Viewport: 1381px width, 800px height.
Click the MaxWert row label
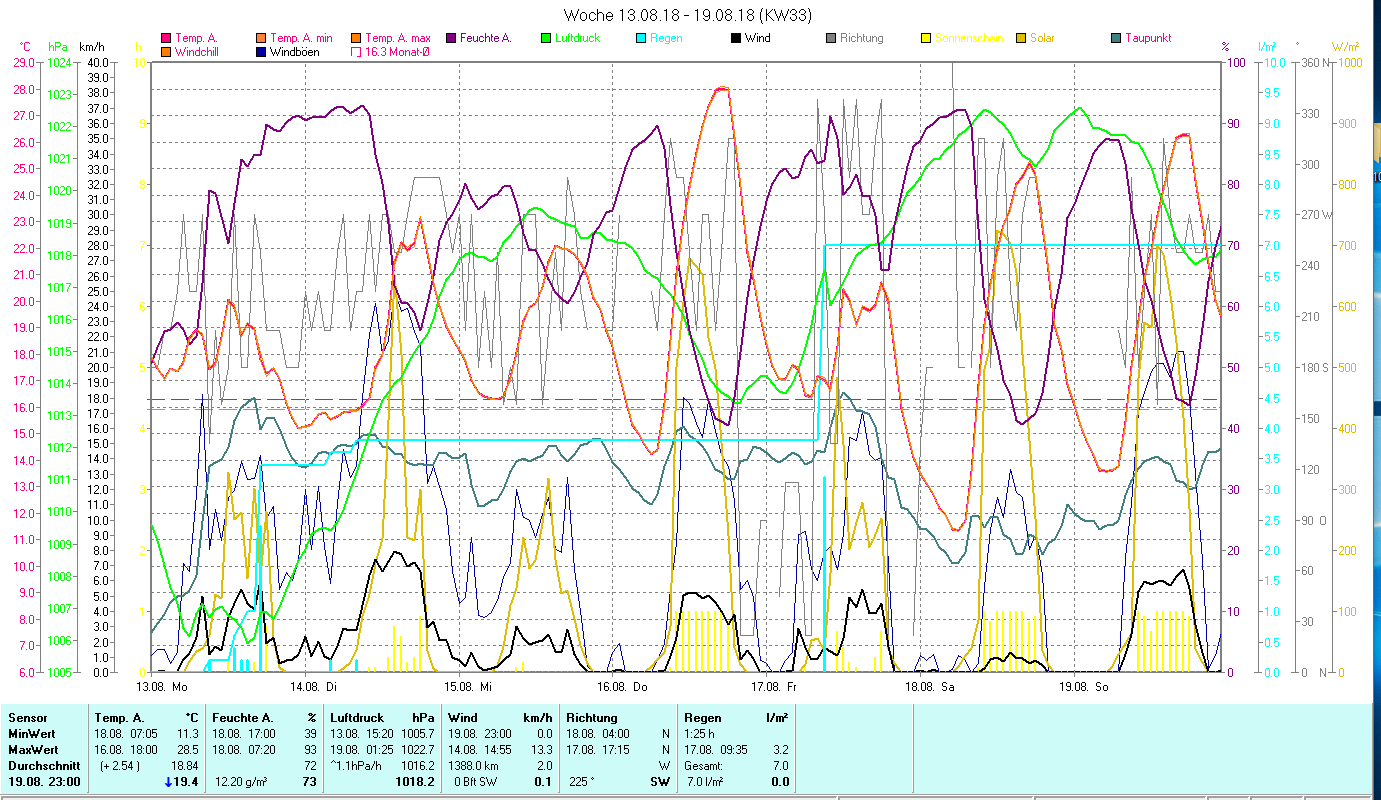(x=33, y=749)
